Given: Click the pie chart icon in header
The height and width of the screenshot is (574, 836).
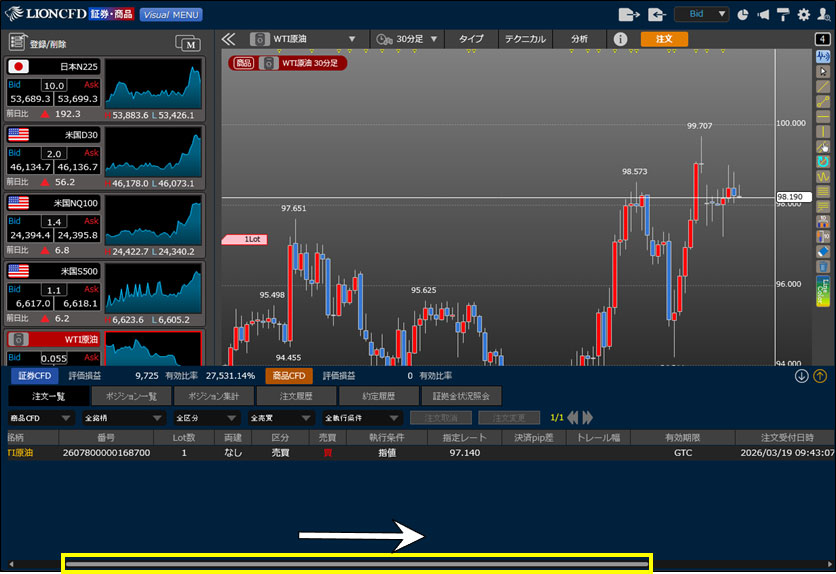Looking at the screenshot, I should coord(743,15).
